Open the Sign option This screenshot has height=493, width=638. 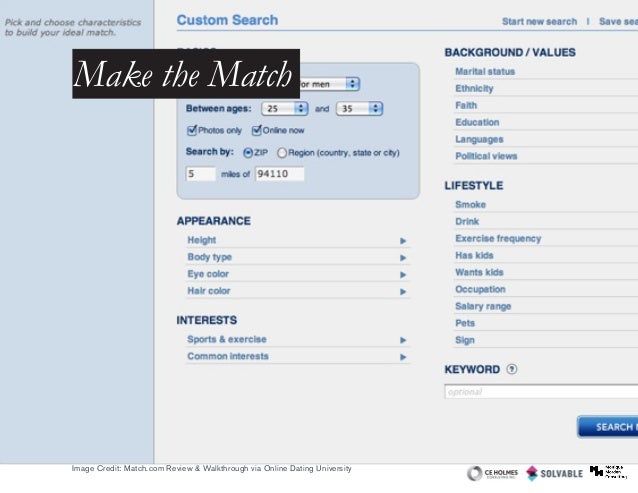465,340
